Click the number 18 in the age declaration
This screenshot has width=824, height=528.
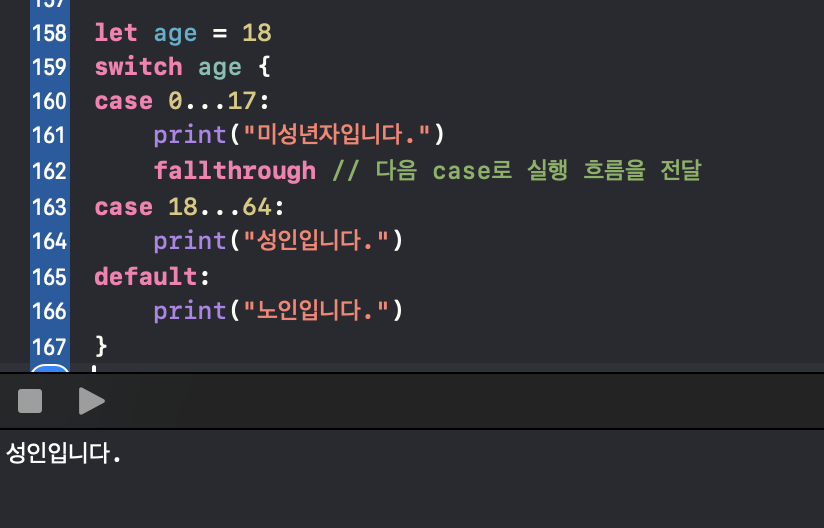[x=256, y=33]
